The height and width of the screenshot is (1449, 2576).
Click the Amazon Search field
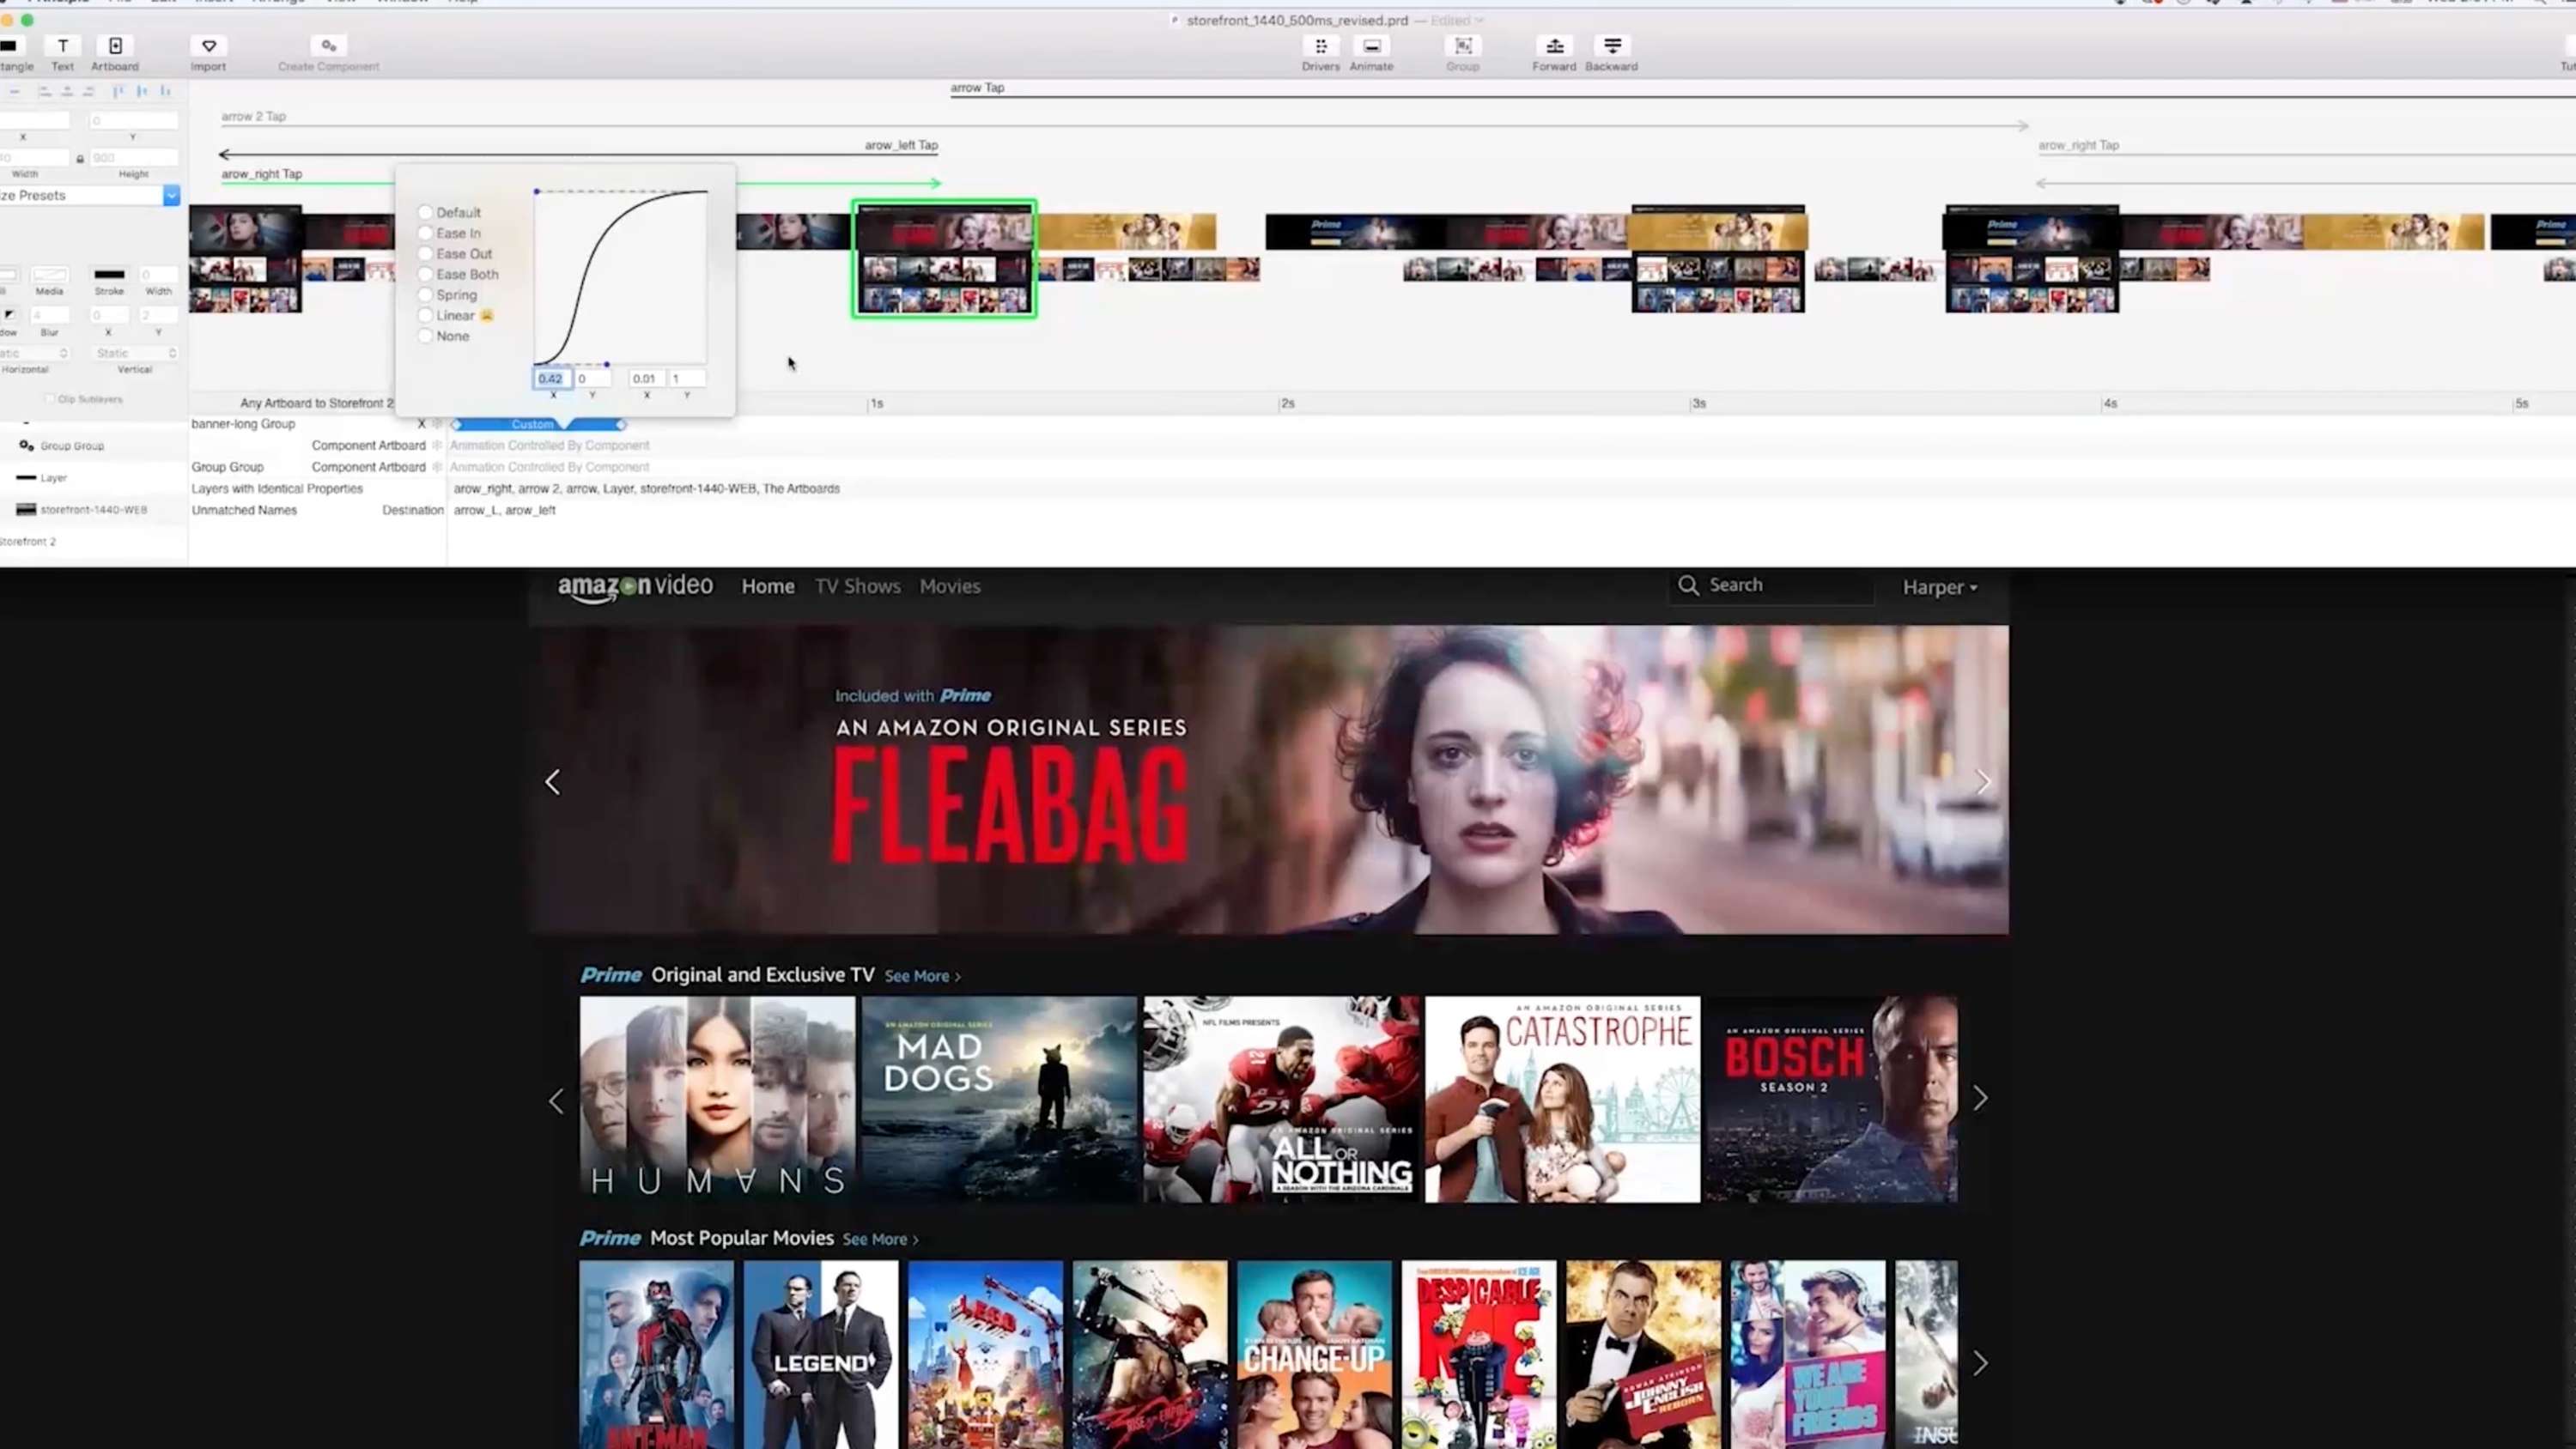point(1771,585)
